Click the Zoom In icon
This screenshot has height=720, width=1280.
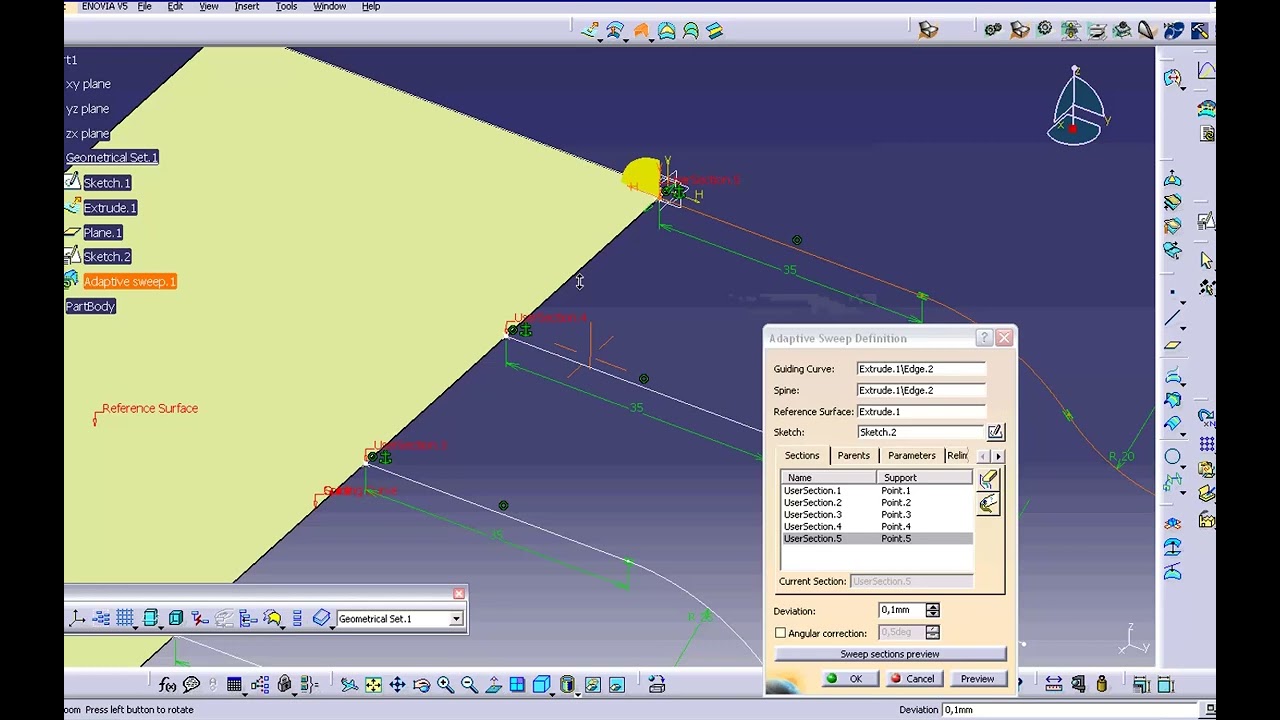coord(445,685)
